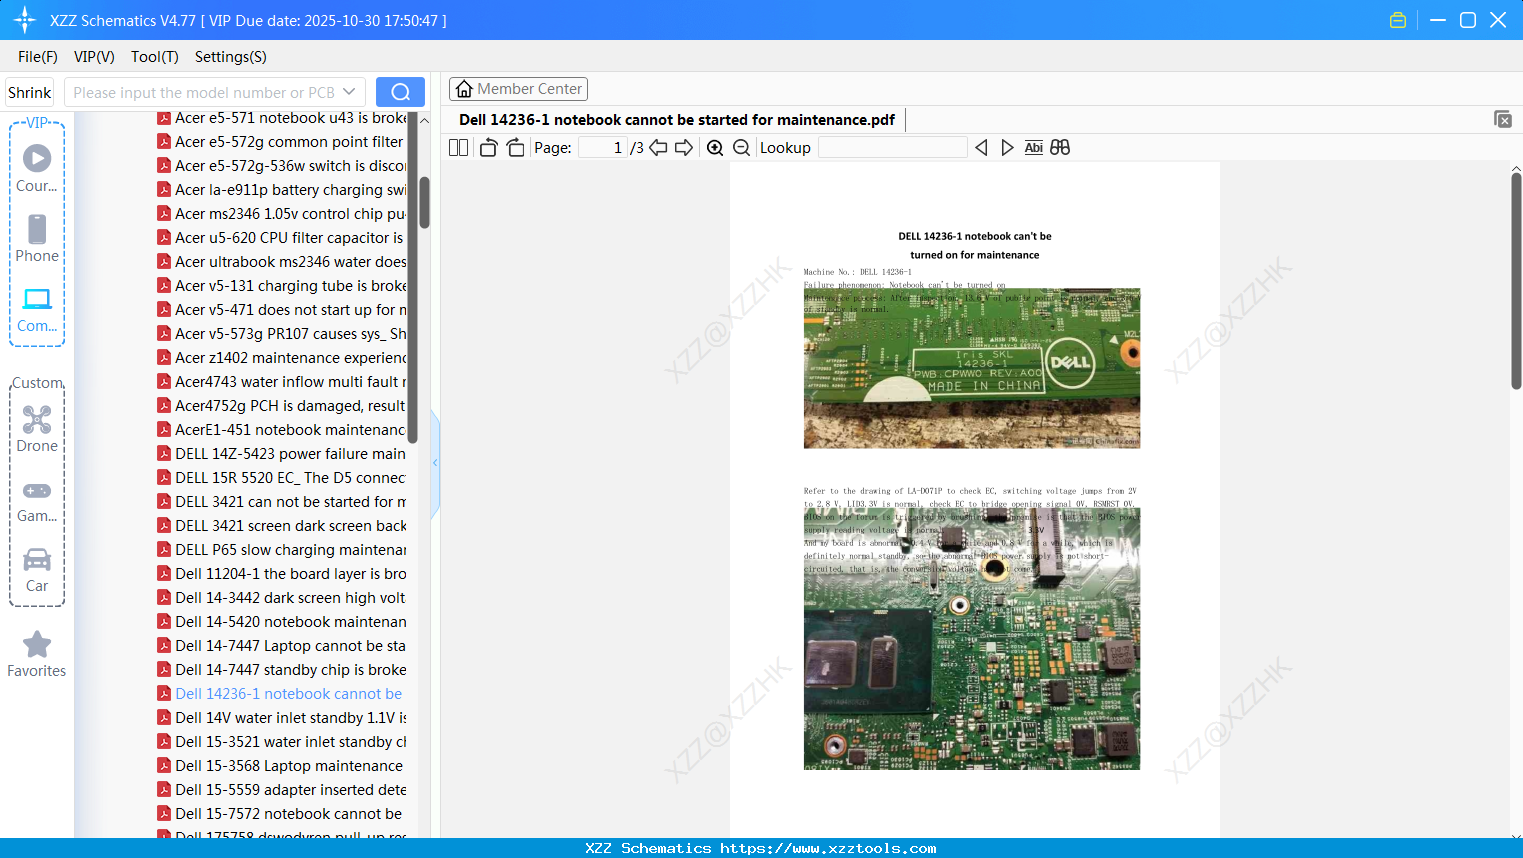Click the XZZ Schematics app logo
The image size is (1523, 858).
click(25, 20)
